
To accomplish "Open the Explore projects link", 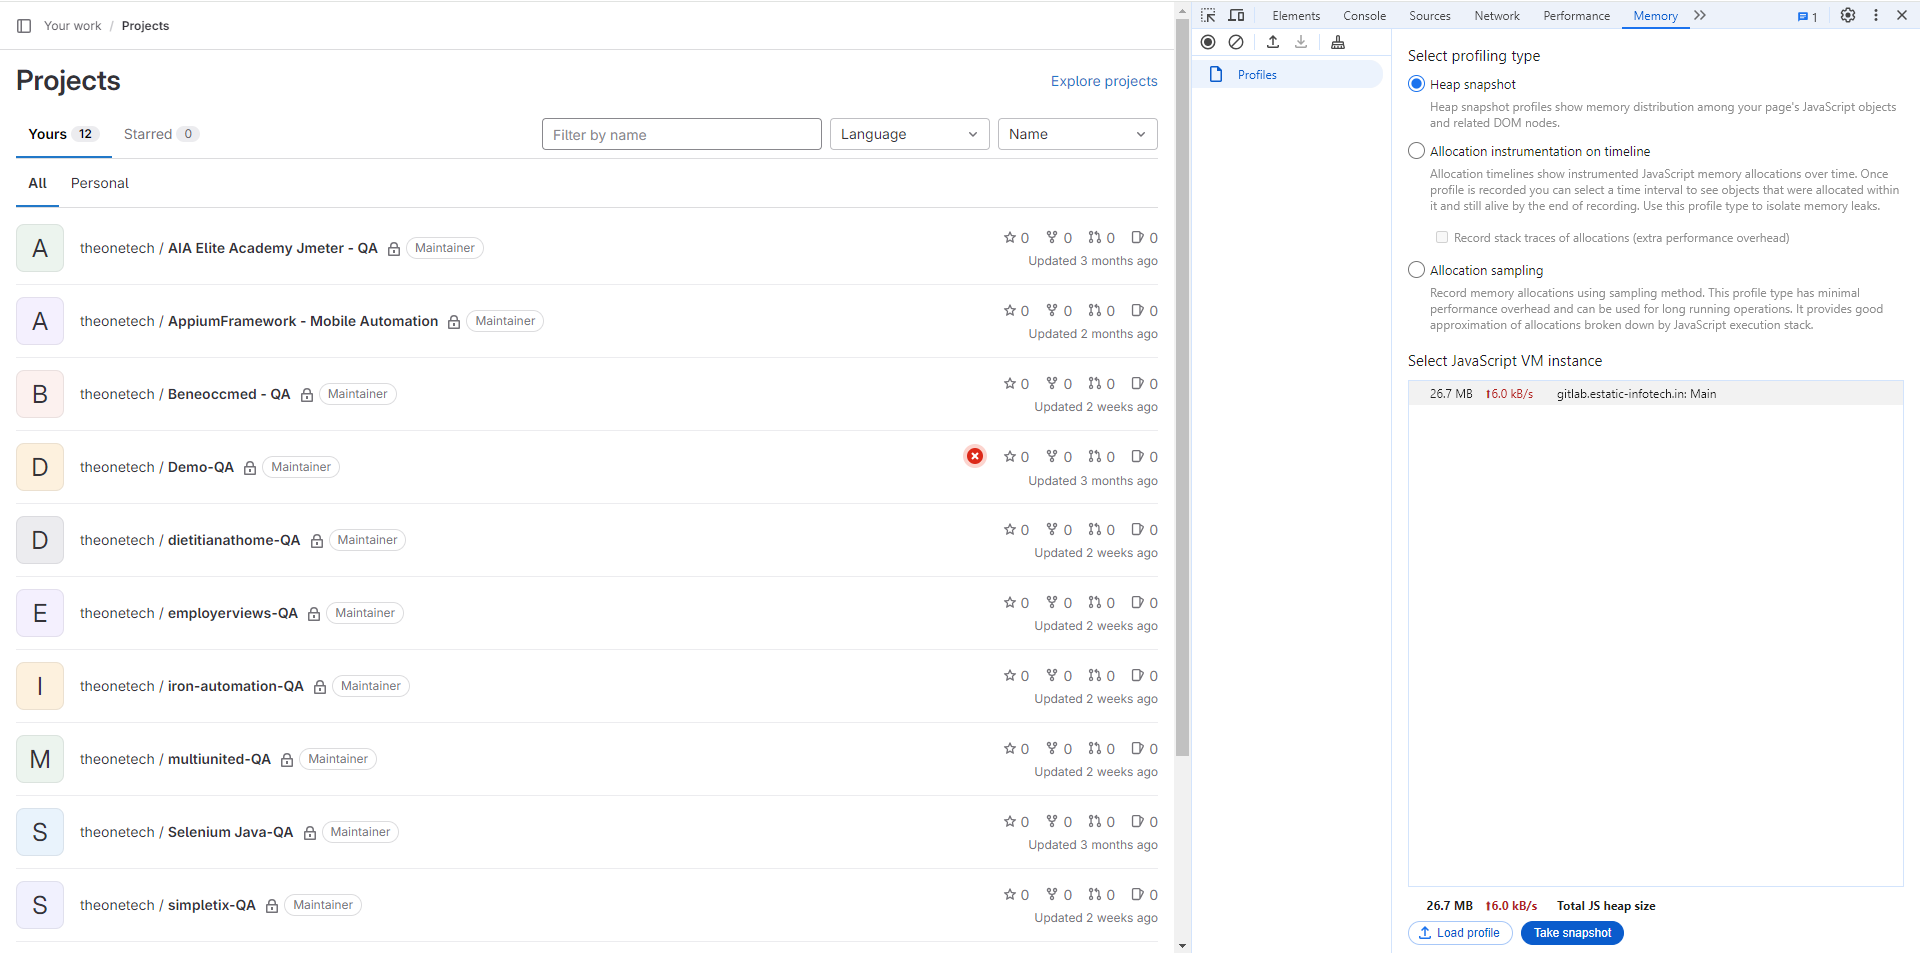I will coord(1104,81).
